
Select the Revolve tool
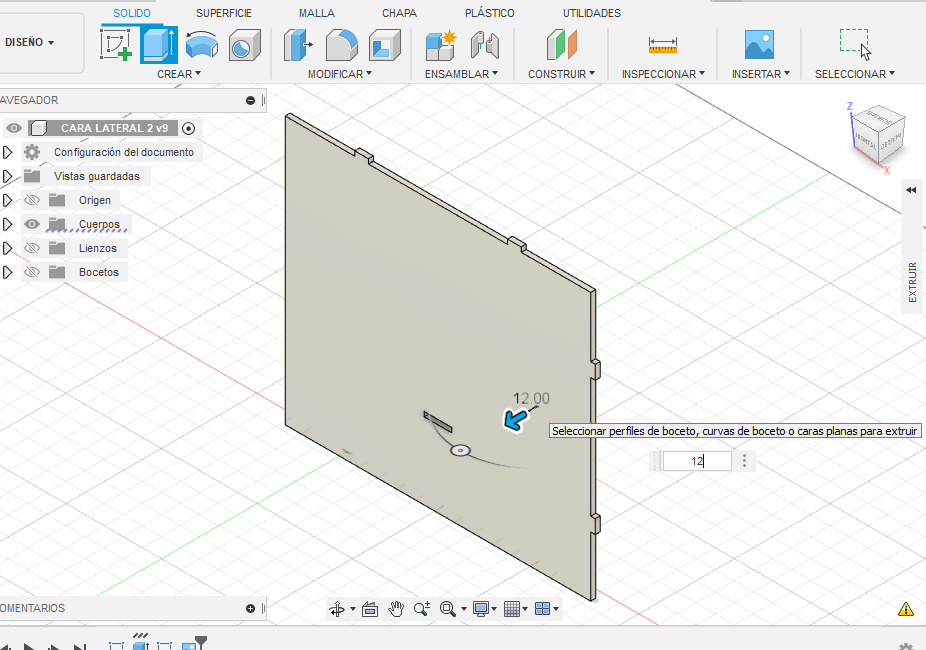[x=201, y=45]
